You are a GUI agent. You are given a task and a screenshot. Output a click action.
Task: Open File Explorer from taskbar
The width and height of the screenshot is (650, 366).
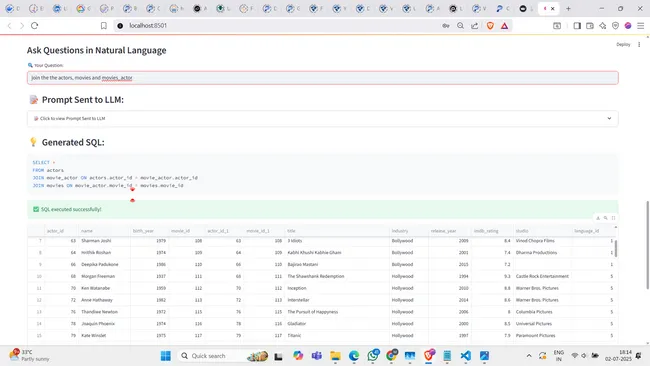tap(335, 356)
